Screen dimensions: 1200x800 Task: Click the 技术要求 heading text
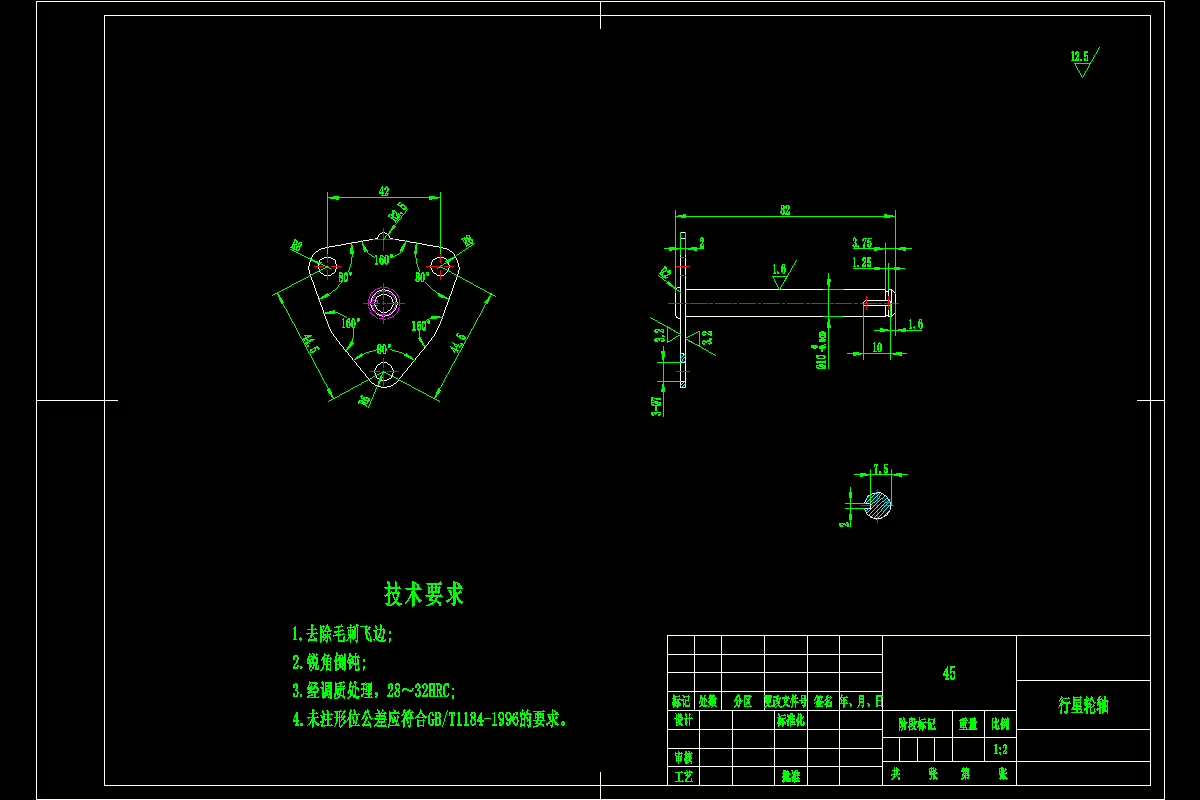[424, 594]
